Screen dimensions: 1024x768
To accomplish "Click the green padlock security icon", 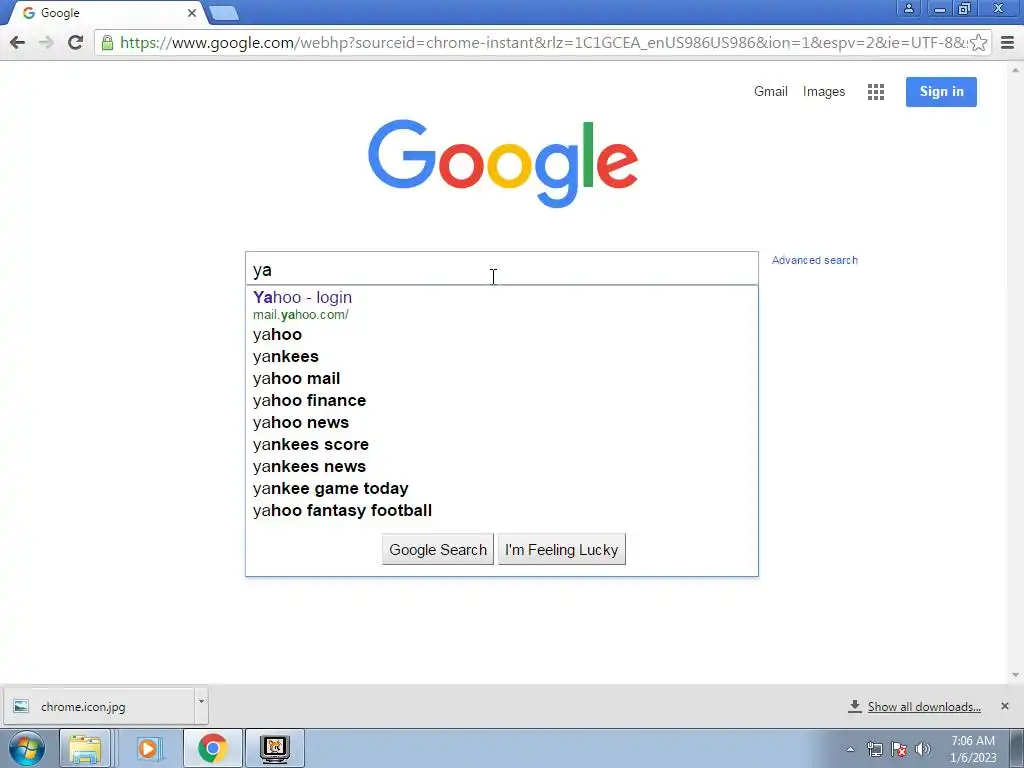I will tap(107, 43).
